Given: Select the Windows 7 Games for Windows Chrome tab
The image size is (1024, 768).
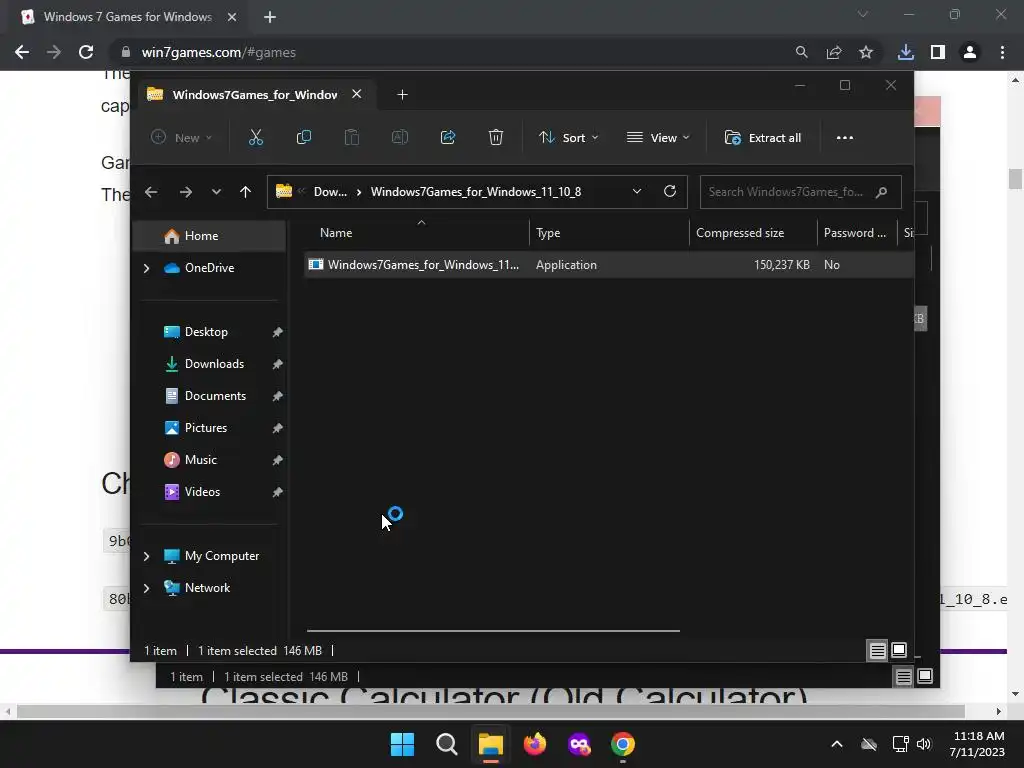Looking at the screenshot, I should [128, 17].
